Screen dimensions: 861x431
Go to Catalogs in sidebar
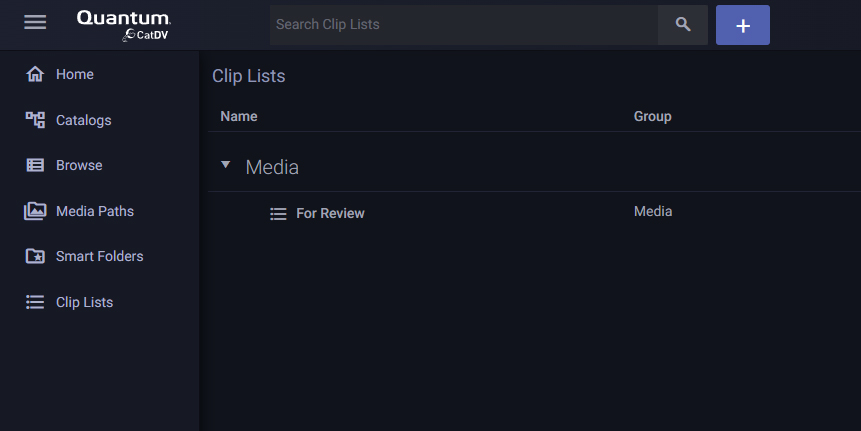[x=83, y=120]
